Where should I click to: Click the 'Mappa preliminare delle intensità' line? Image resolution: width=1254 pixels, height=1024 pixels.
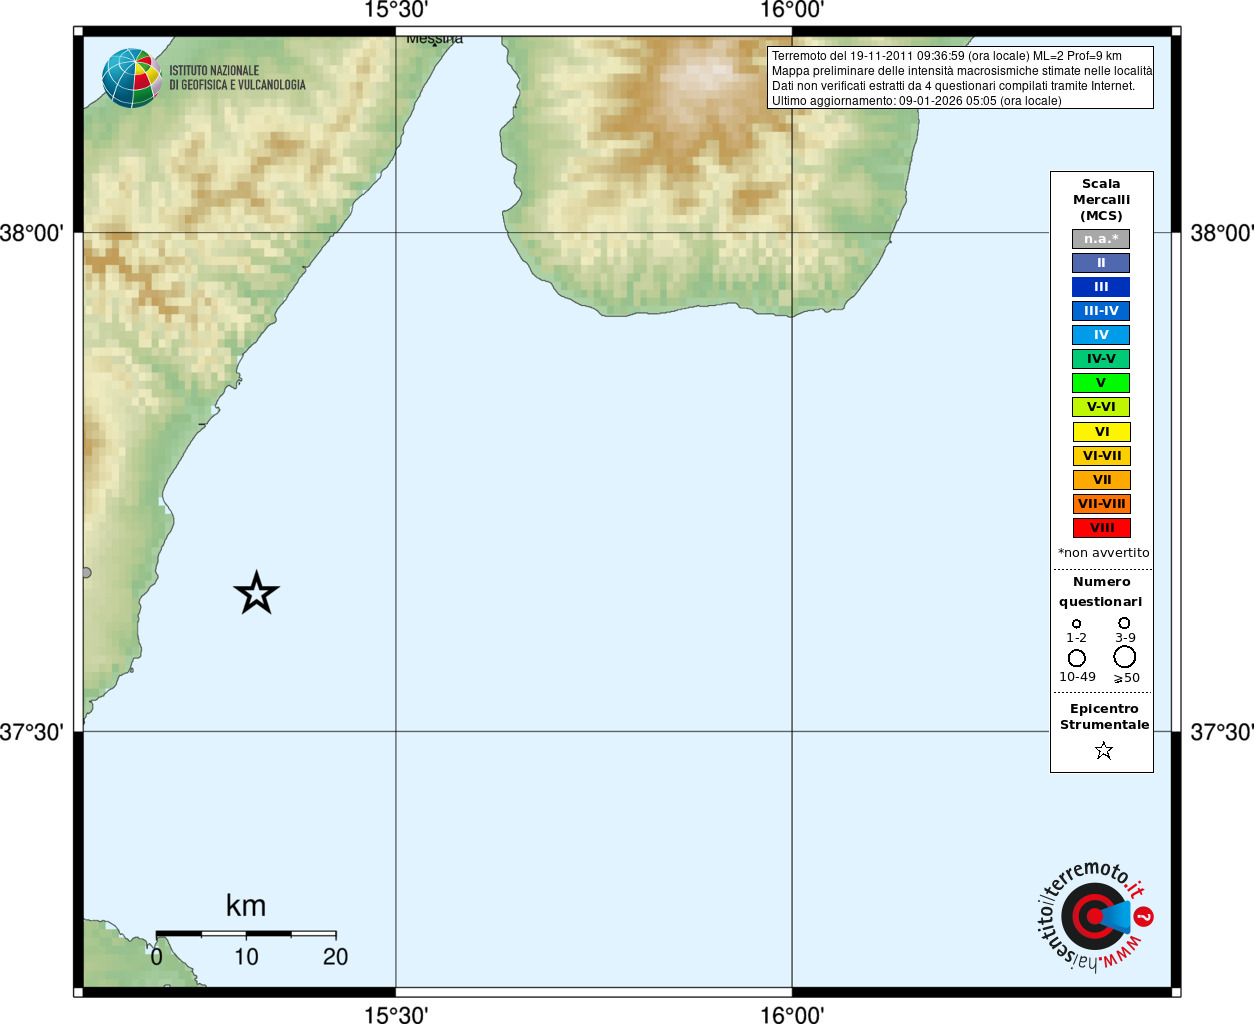click(x=962, y=71)
